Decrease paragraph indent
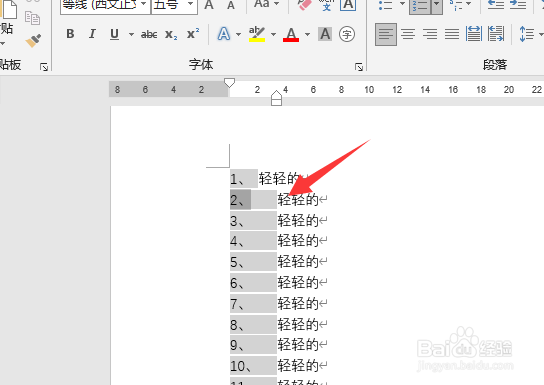 [496, 5]
